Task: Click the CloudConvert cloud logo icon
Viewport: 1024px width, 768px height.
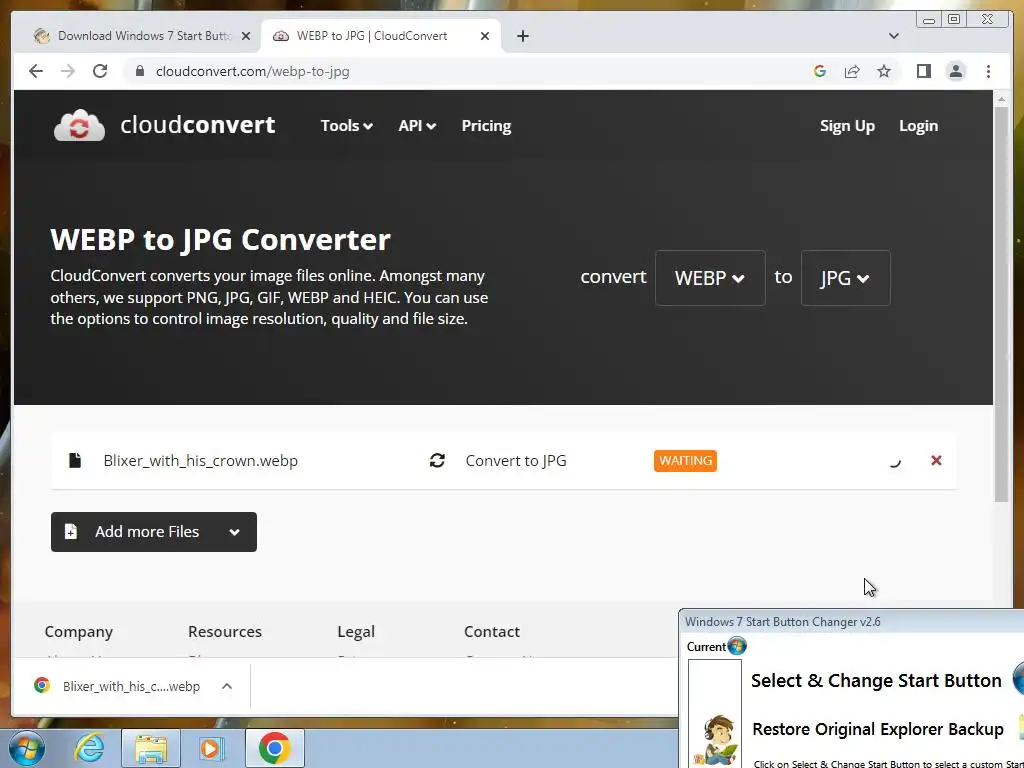Action: [x=79, y=125]
